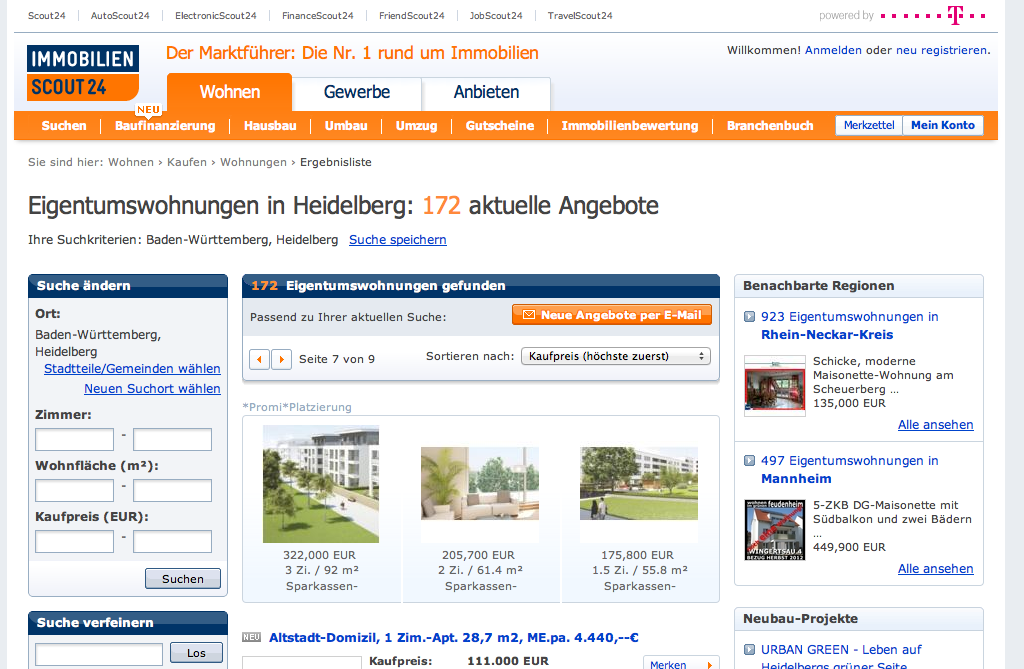Viewport: 1024px width, 669px height.
Task: Click FinanceScout24 in top bar
Action: point(317,16)
